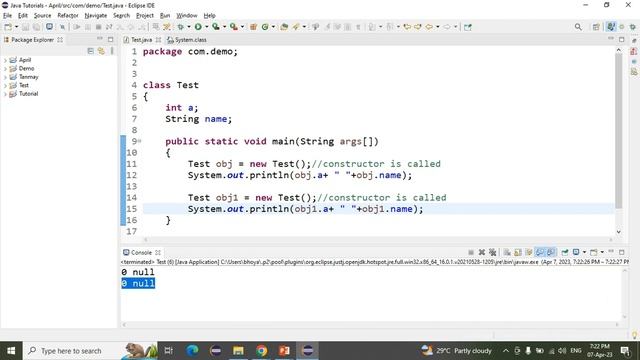Viewport: 640px width, 360px height.
Task: Switch to the System.class editor tab
Action: pos(187,40)
